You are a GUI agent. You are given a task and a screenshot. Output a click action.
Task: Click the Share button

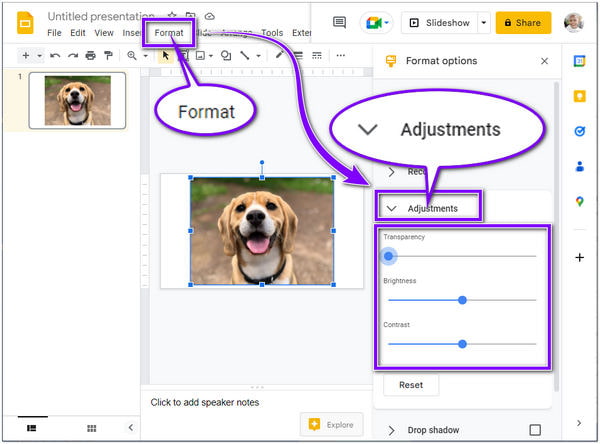pos(523,23)
